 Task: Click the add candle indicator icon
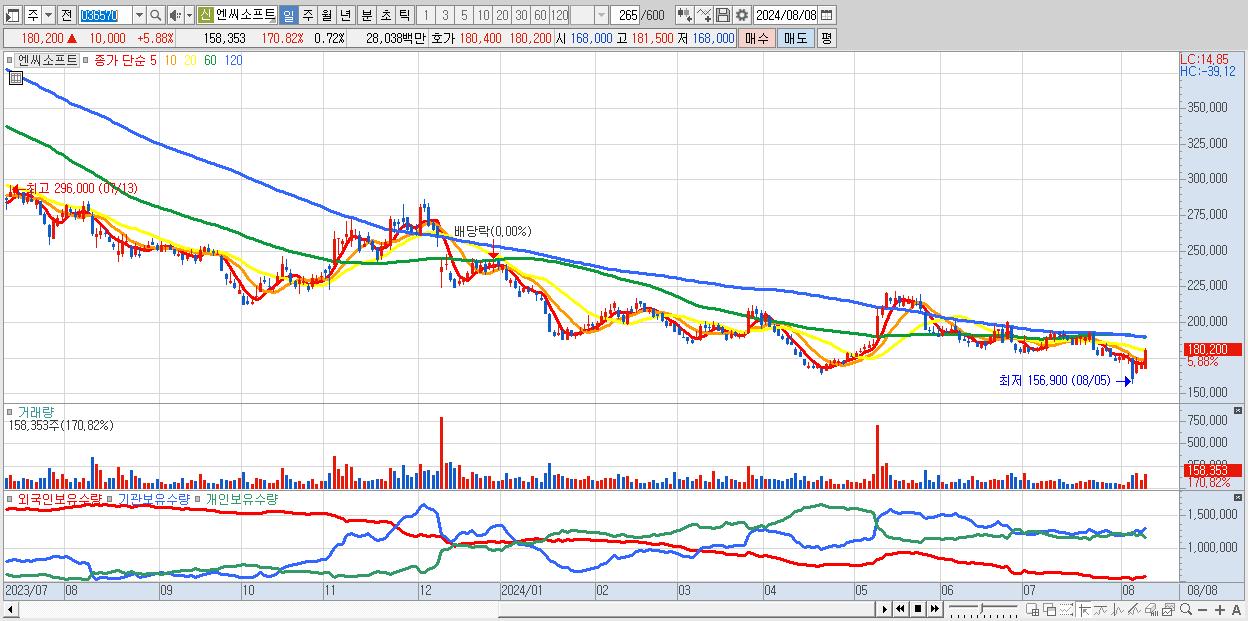point(685,15)
